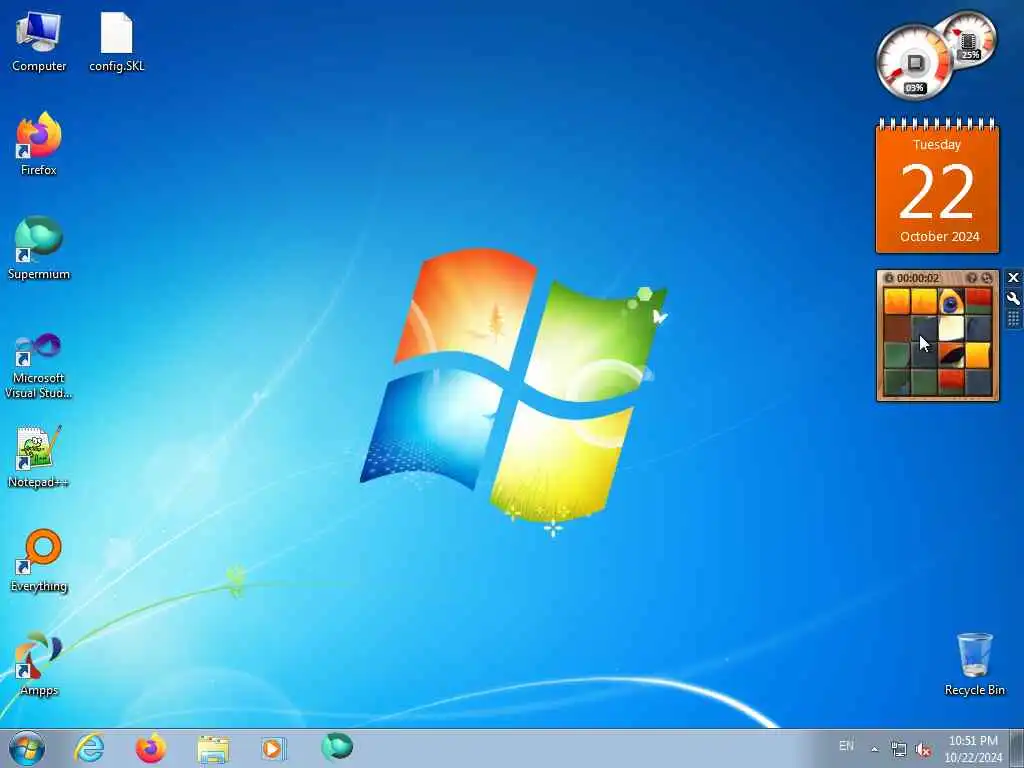Shuffle or solve the picture puzzle
Screen dimensions: 1024x768
pyautogui.click(x=987, y=278)
